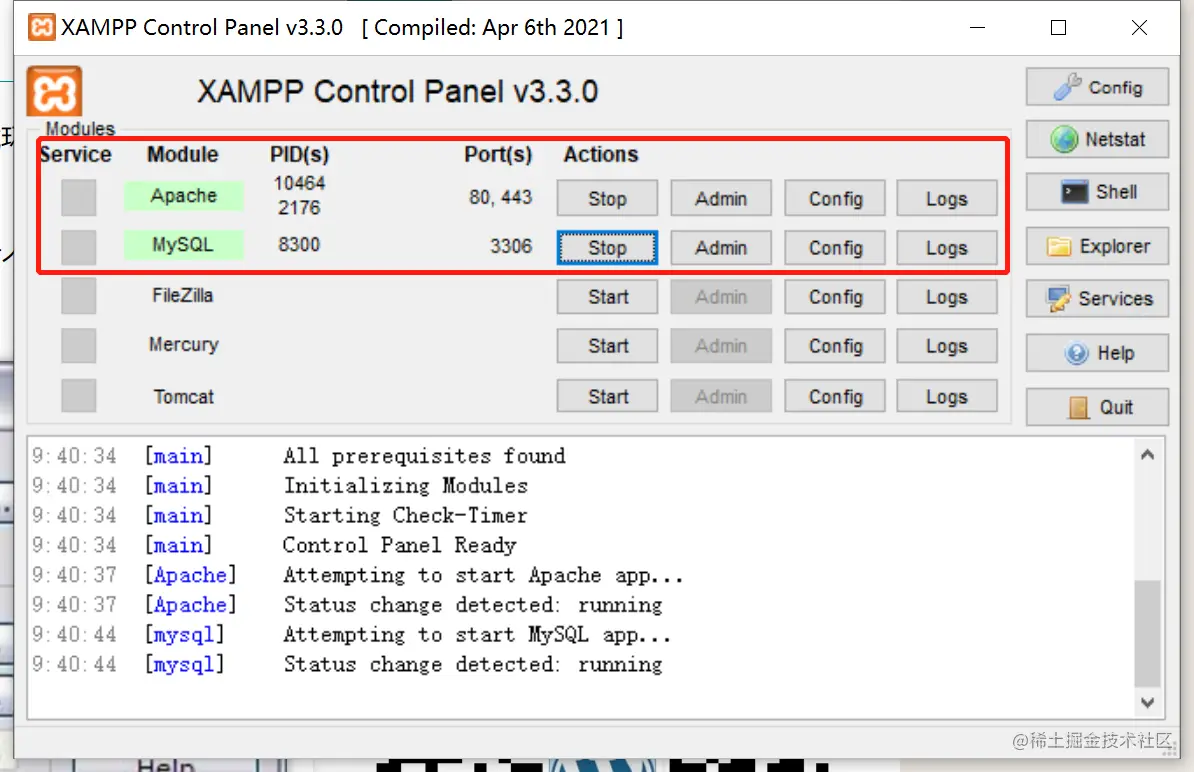Click the FileZilla module name
The image size is (1194, 772).
pyautogui.click(x=183, y=295)
